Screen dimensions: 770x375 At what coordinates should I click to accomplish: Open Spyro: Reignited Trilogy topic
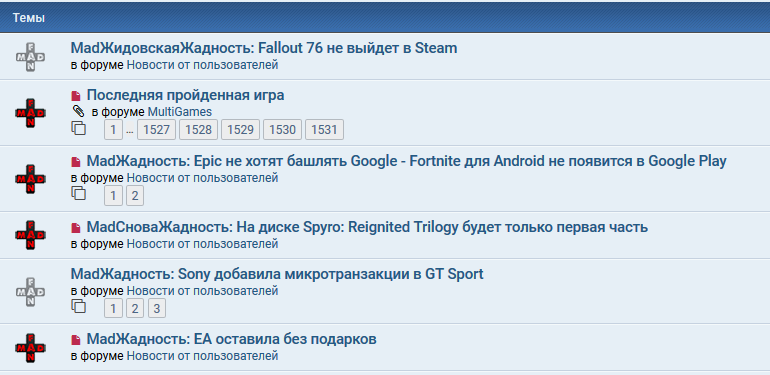367,227
